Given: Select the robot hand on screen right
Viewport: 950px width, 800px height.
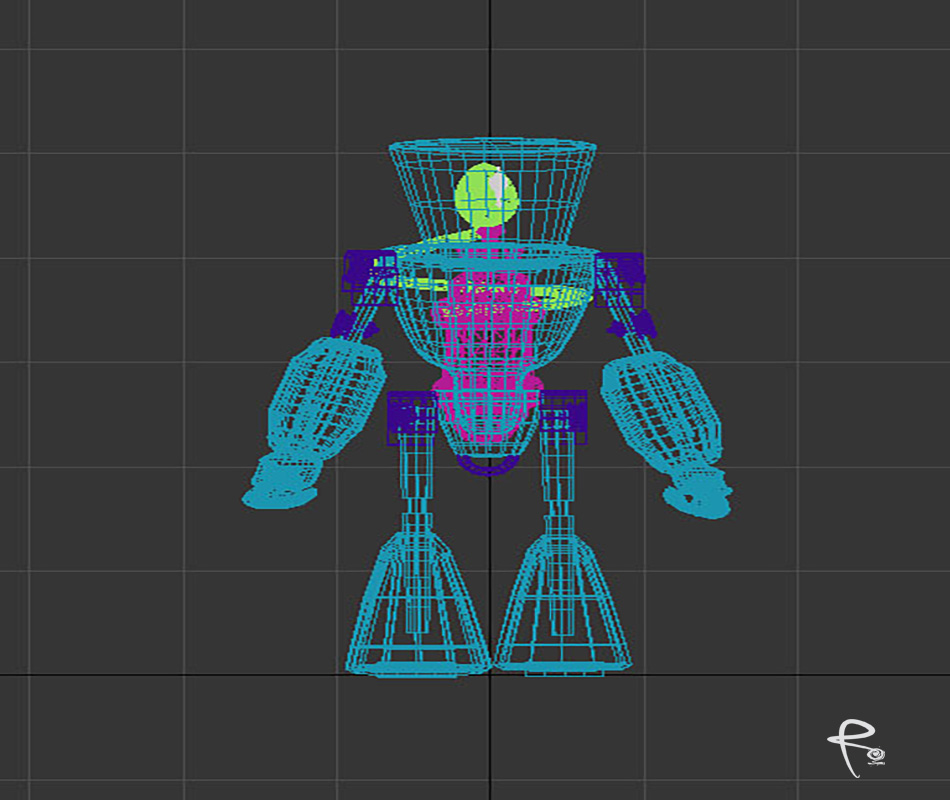Looking at the screenshot, I should pyautogui.click(x=698, y=489).
